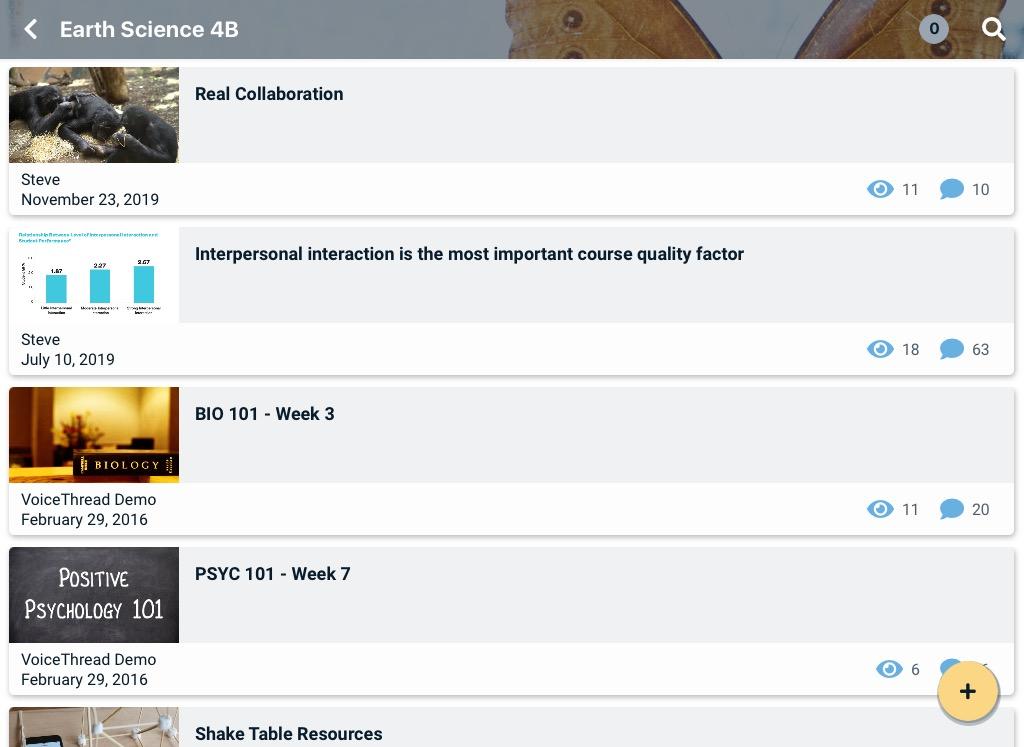Select the PSYC 101 - Week 7 title
This screenshot has height=747, width=1024.
(272, 574)
